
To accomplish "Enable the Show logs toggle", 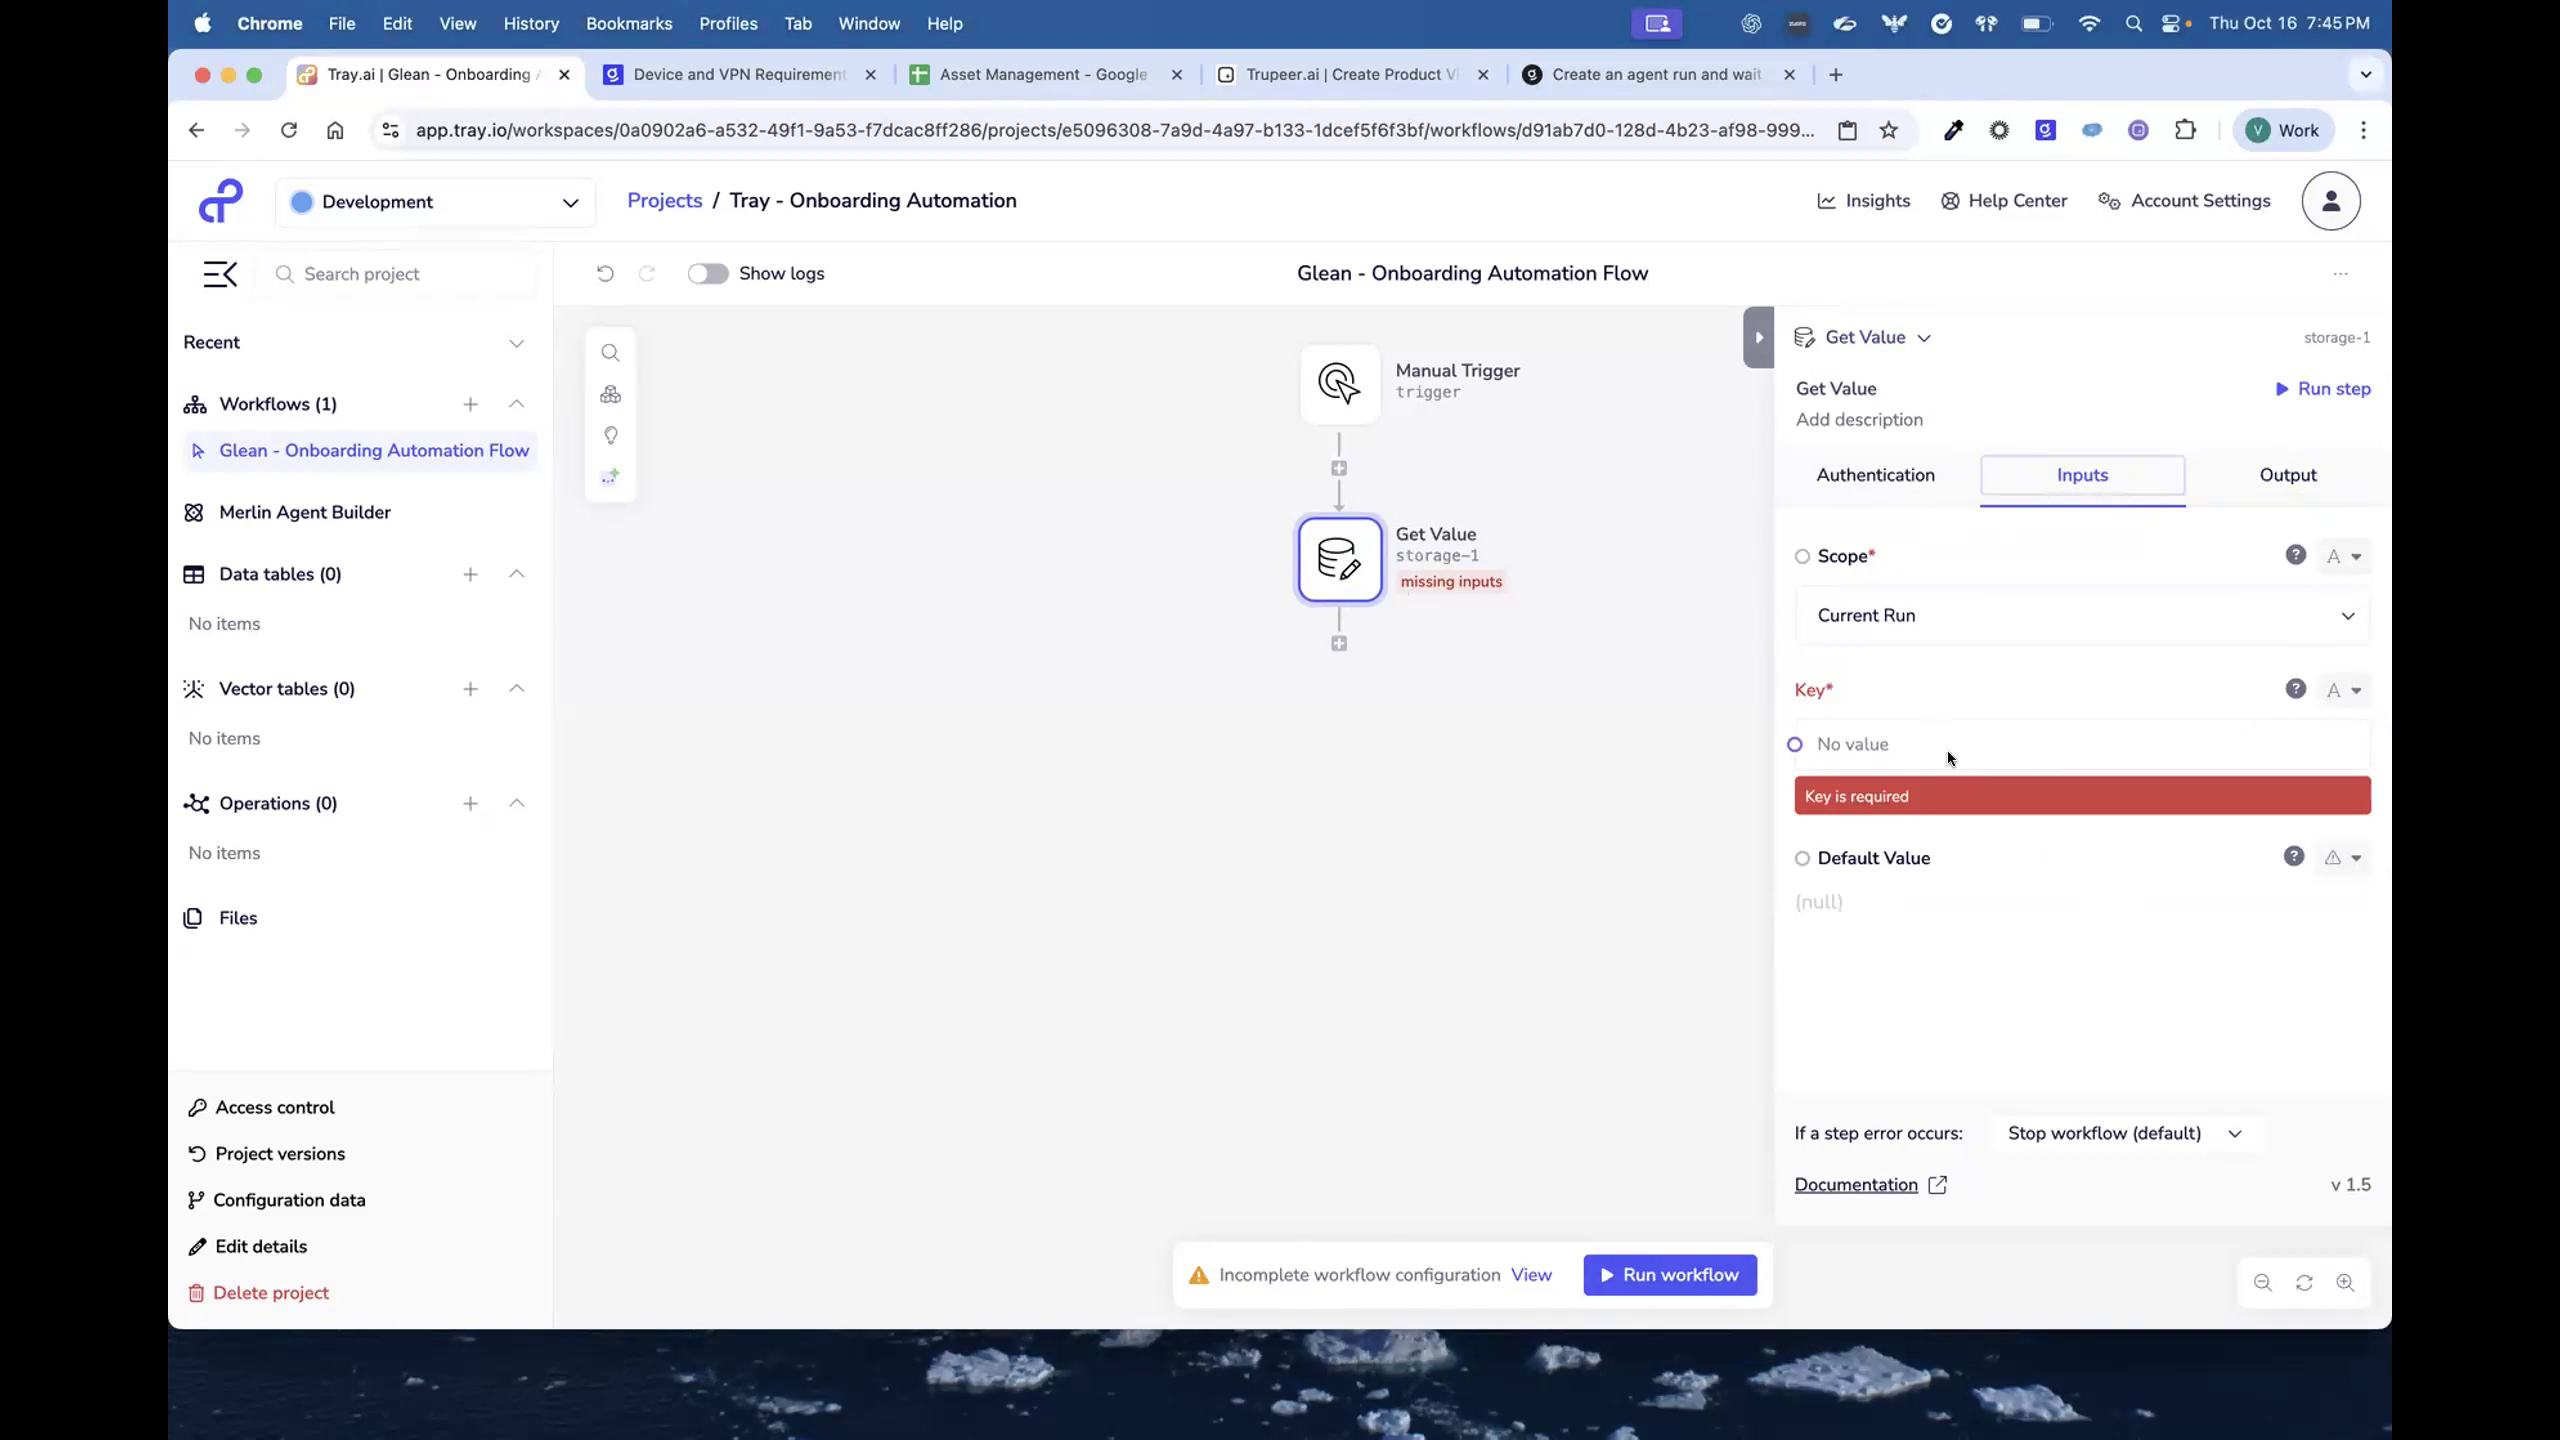I will (x=708, y=273).
